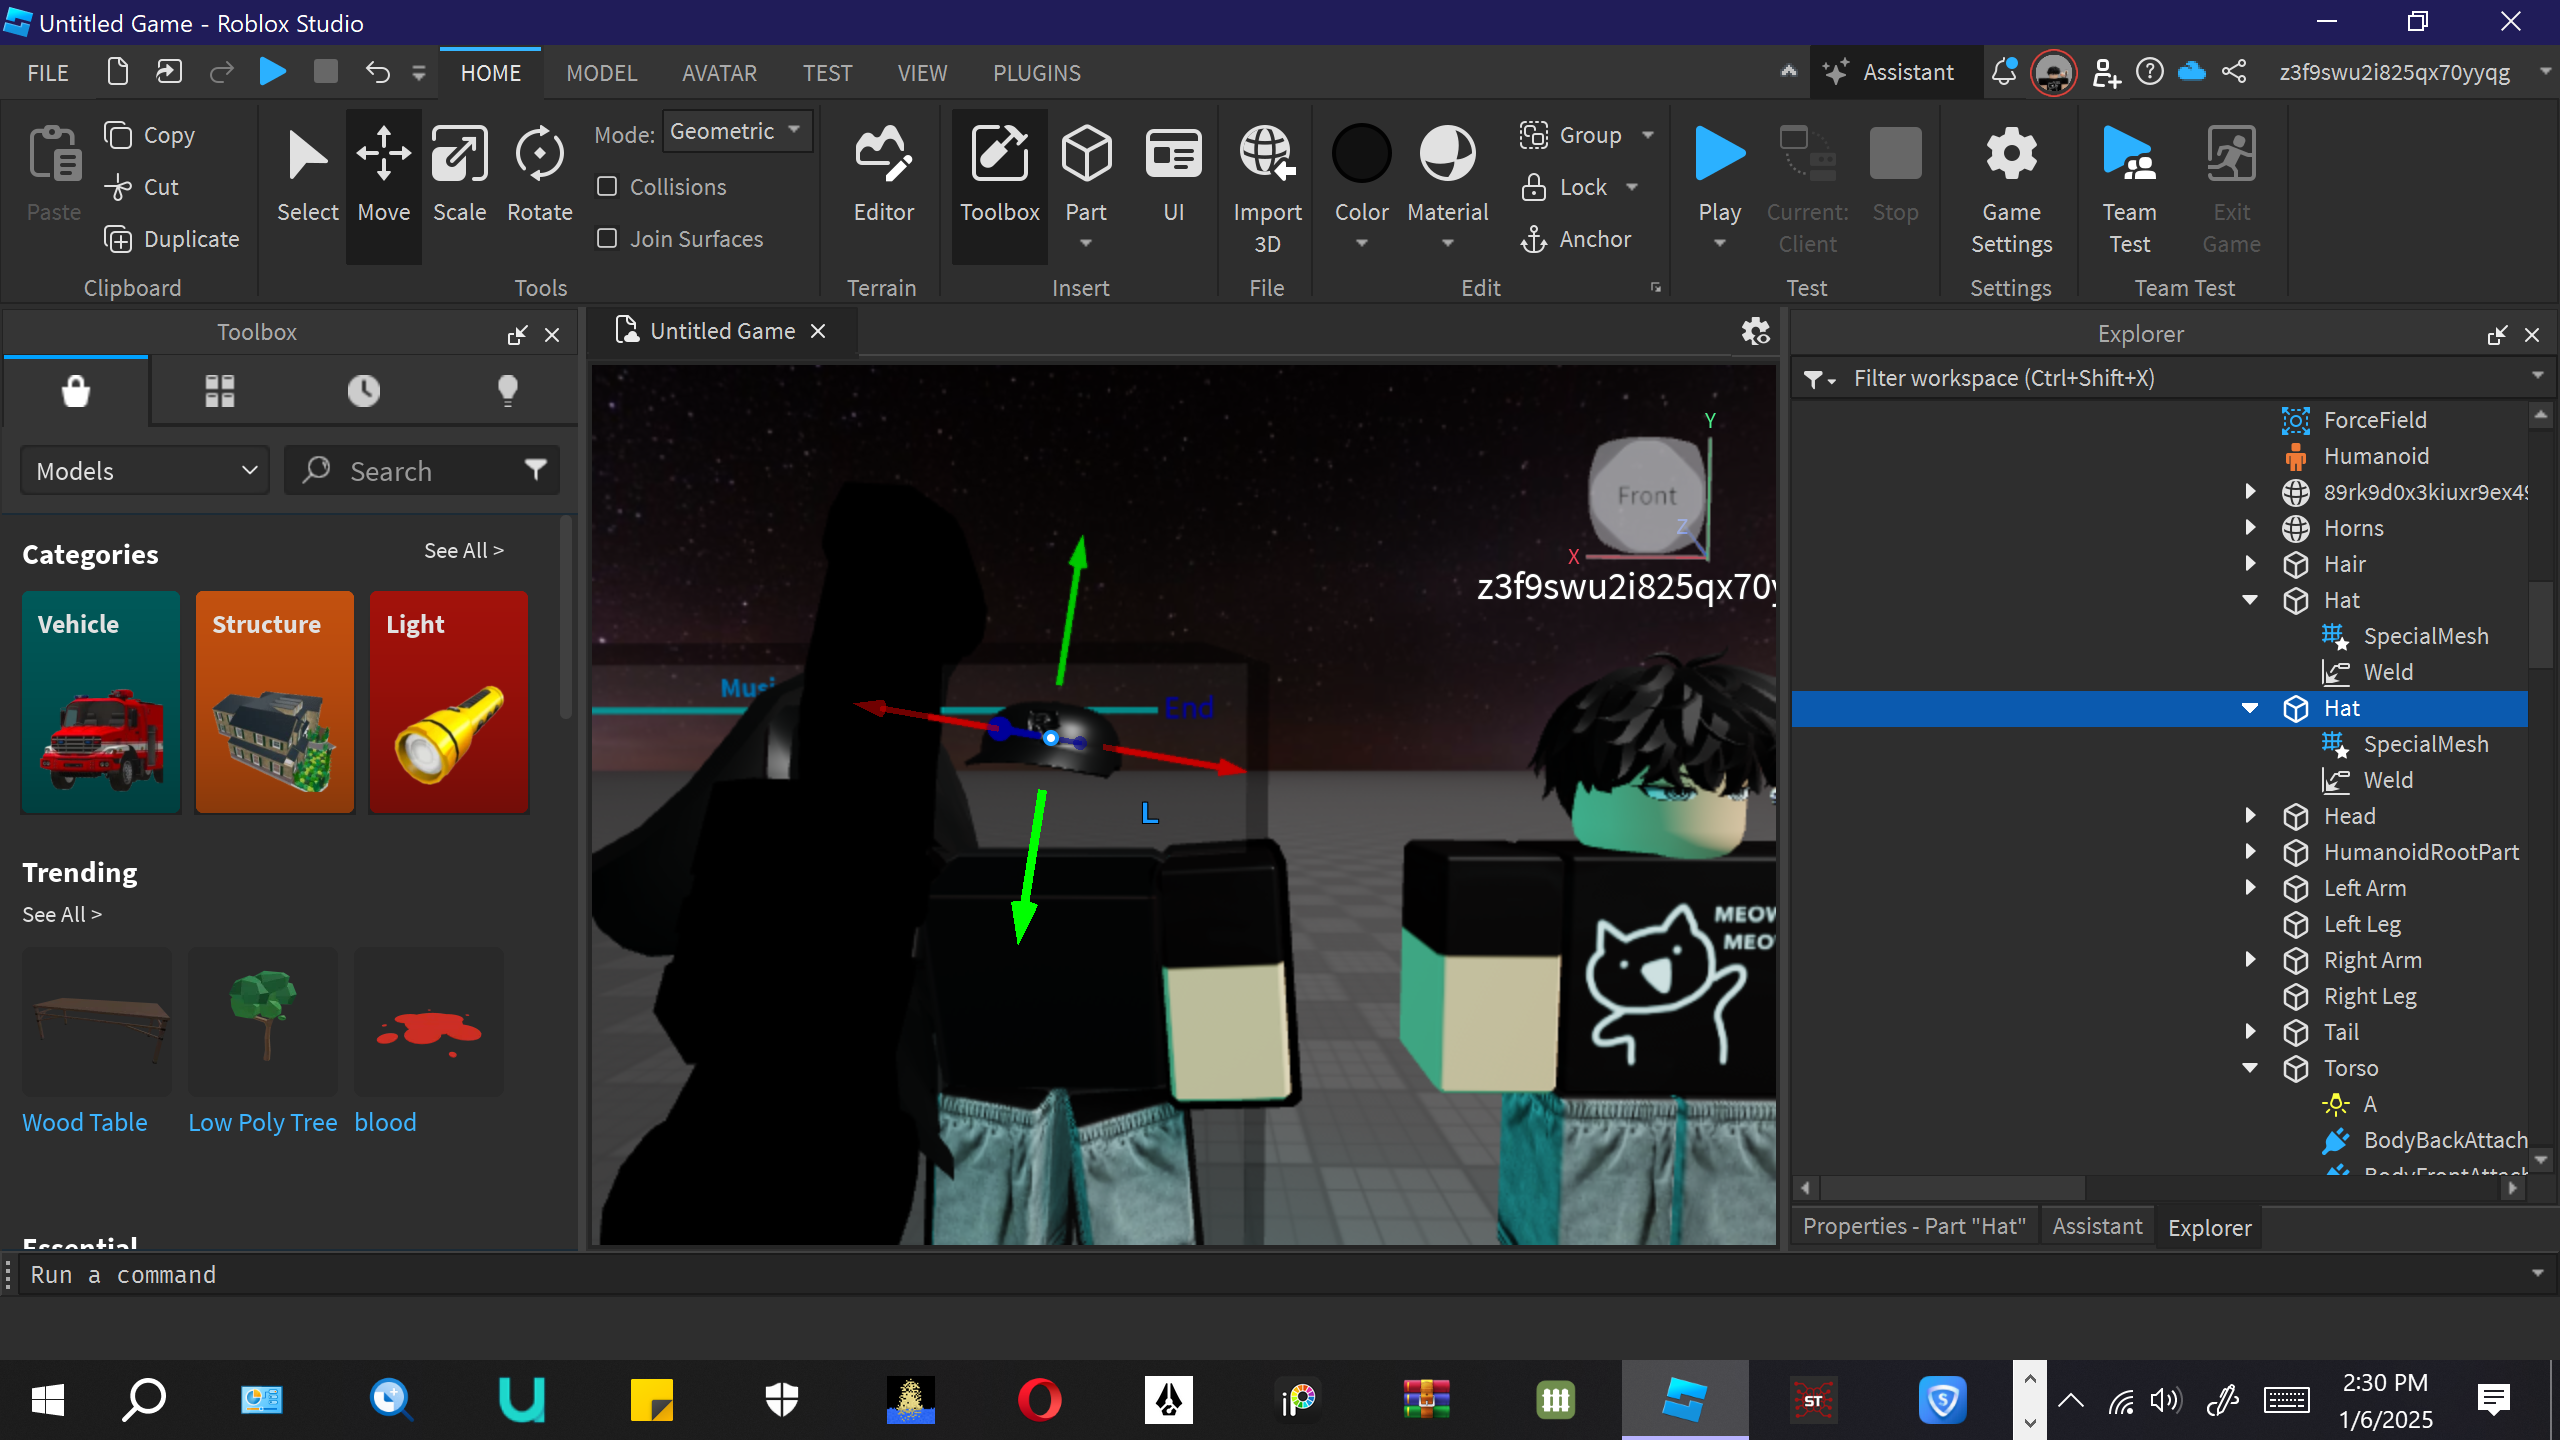Open the Models category dropdown

146,471
